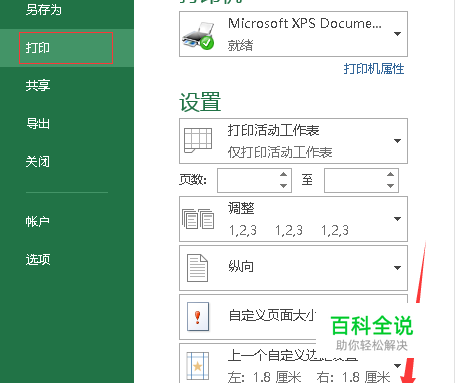Expand the 纵向 orientation dropdown arrow
Image resolution: width=455 pixels, height=383 pixels.
[x=397, y=268]
